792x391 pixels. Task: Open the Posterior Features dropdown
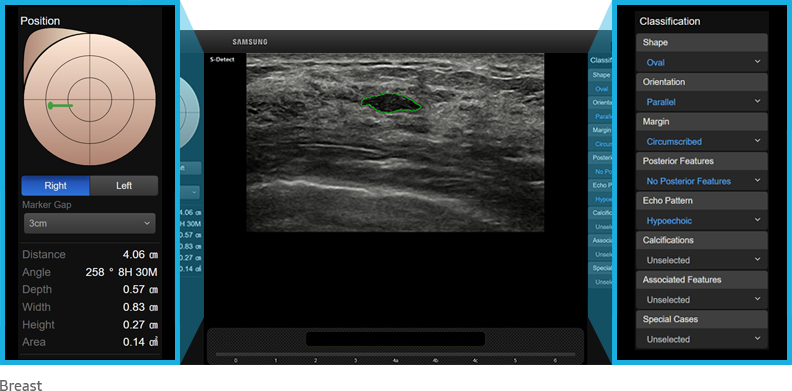click(x=702, y=181)
